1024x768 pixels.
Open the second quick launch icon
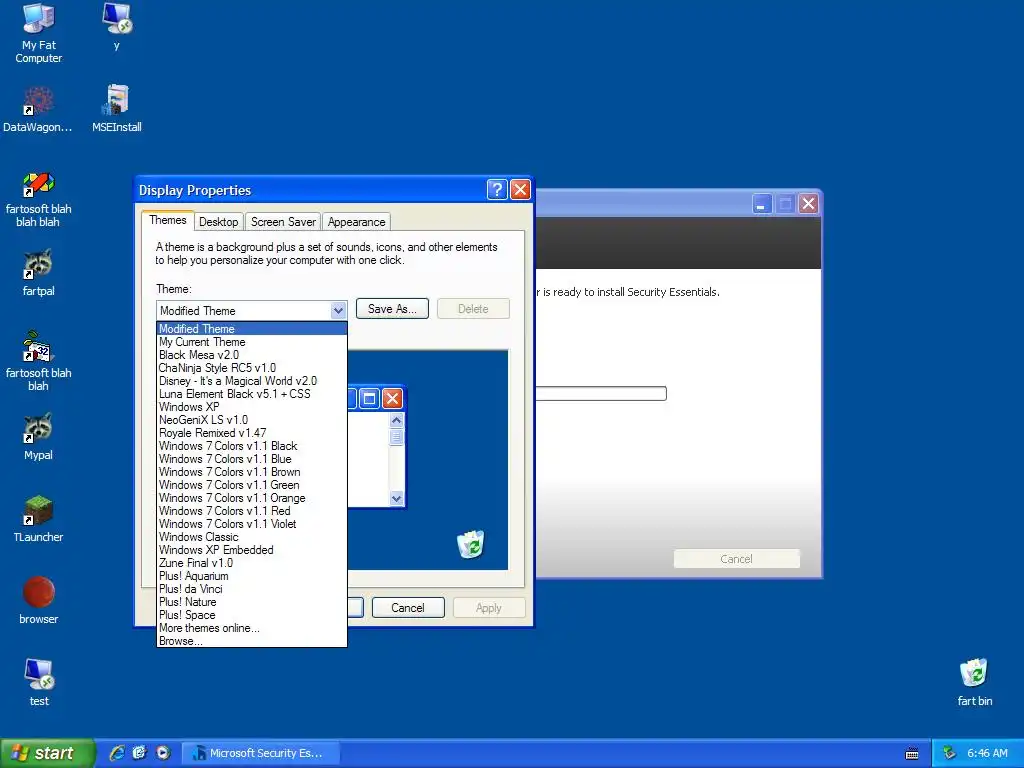pos(140,753)
